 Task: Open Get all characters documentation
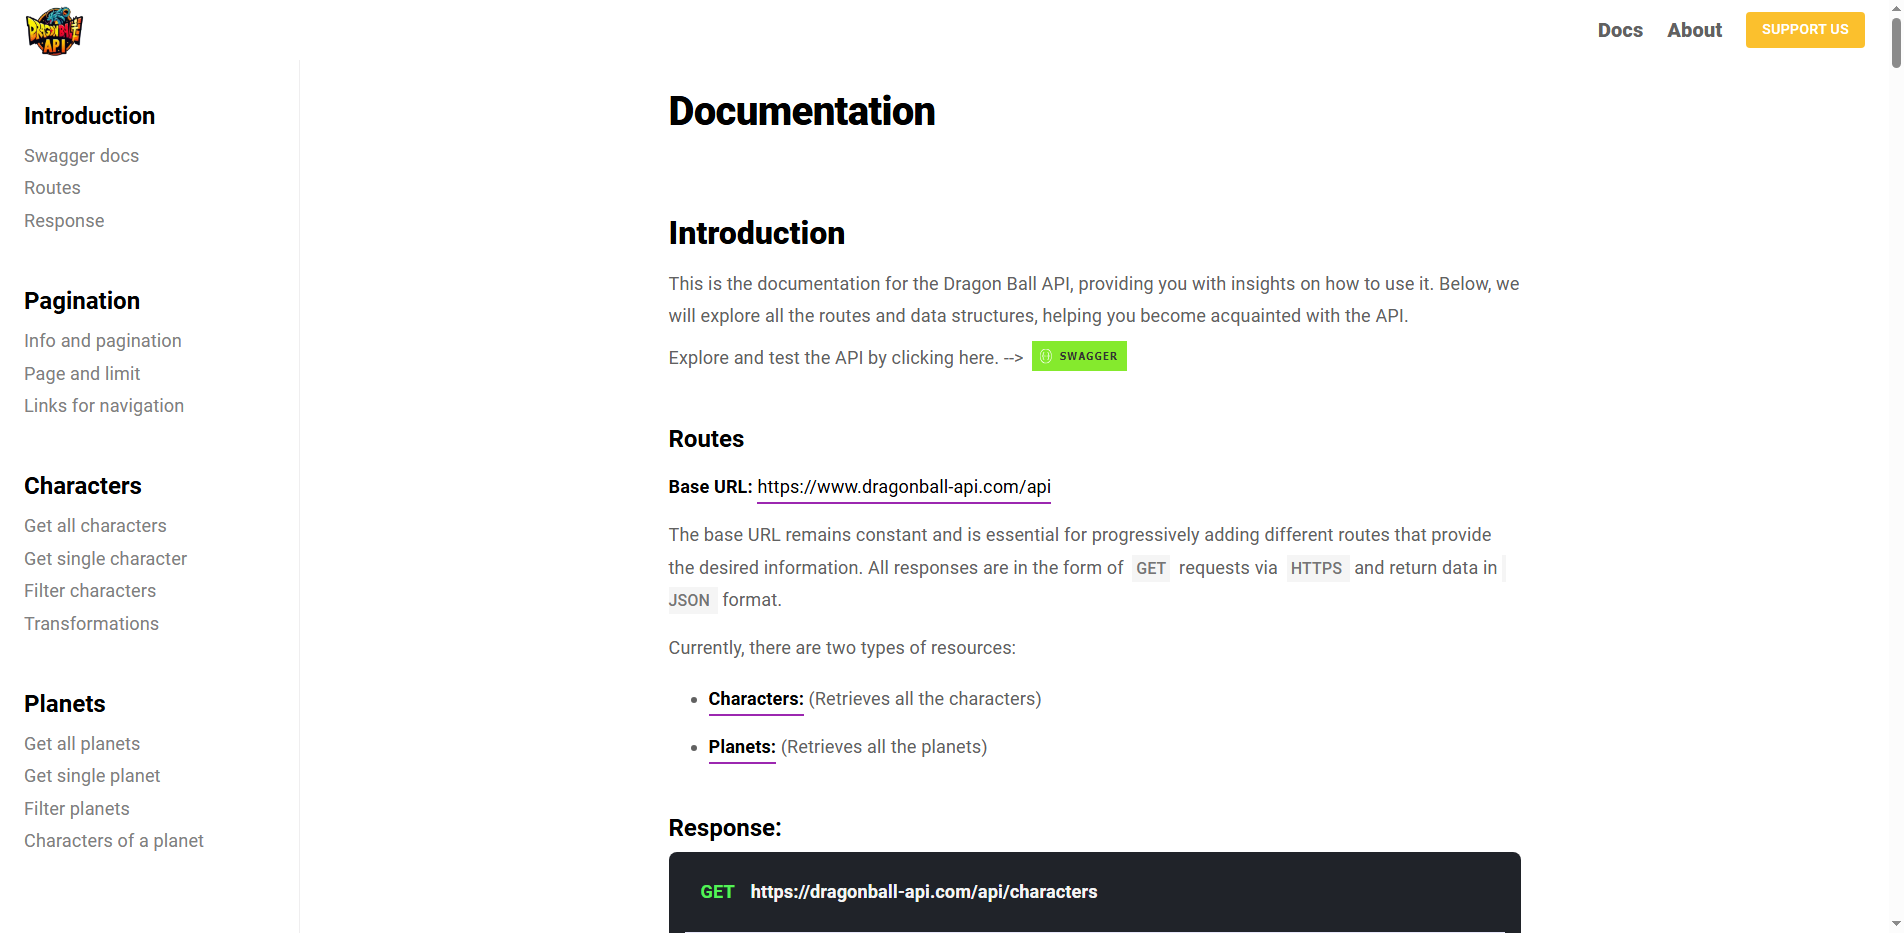pyautogui.click(x=95, y=525)
